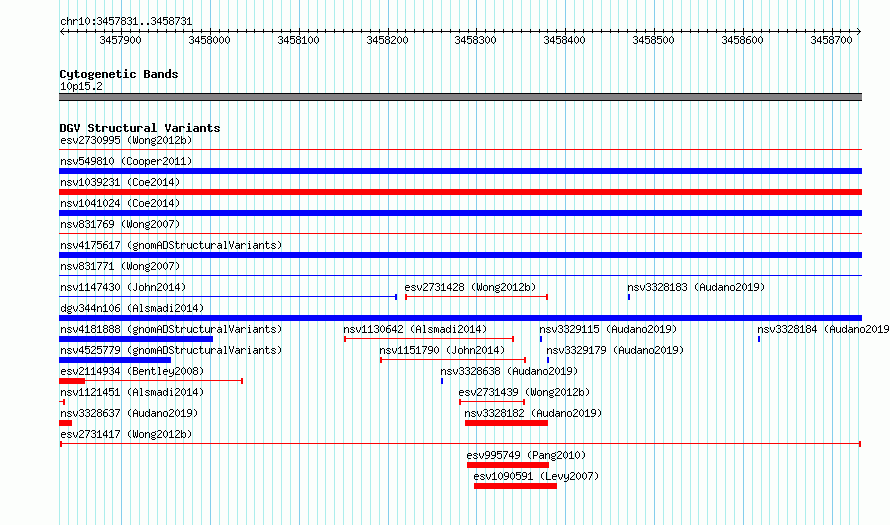Viewport: 890px width, 525px height.
Task: Open the nsv1130642 (Alsmadi2014) label
Action: [415, 329]
